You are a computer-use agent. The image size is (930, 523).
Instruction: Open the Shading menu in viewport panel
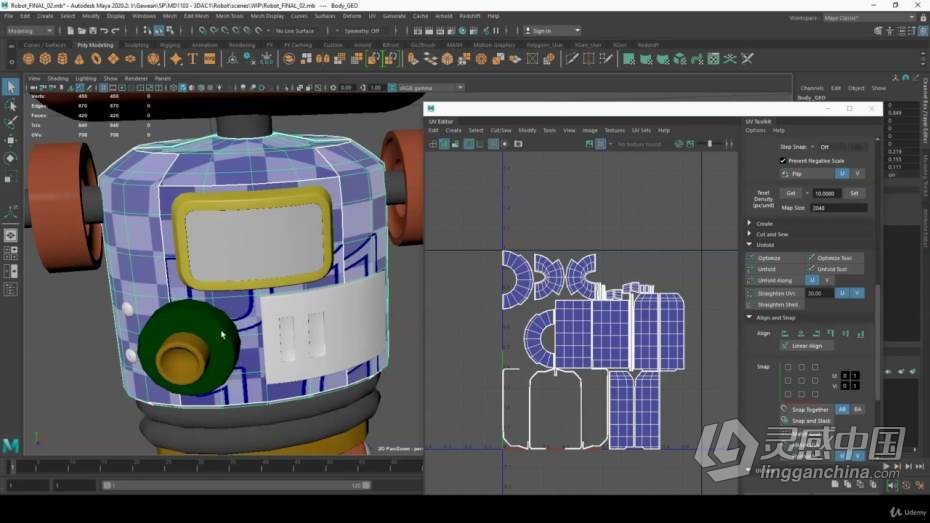[x=58, y=78]
